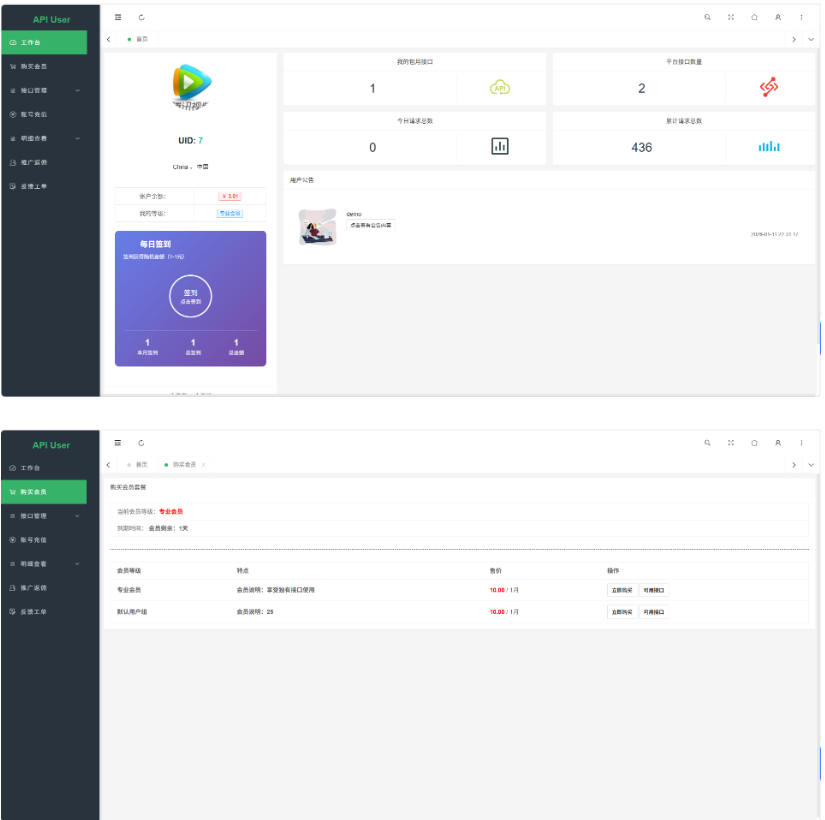The image size is (825, 820).
Task: Close the 购买会员 tab
Action: click(x=204, y=465)
